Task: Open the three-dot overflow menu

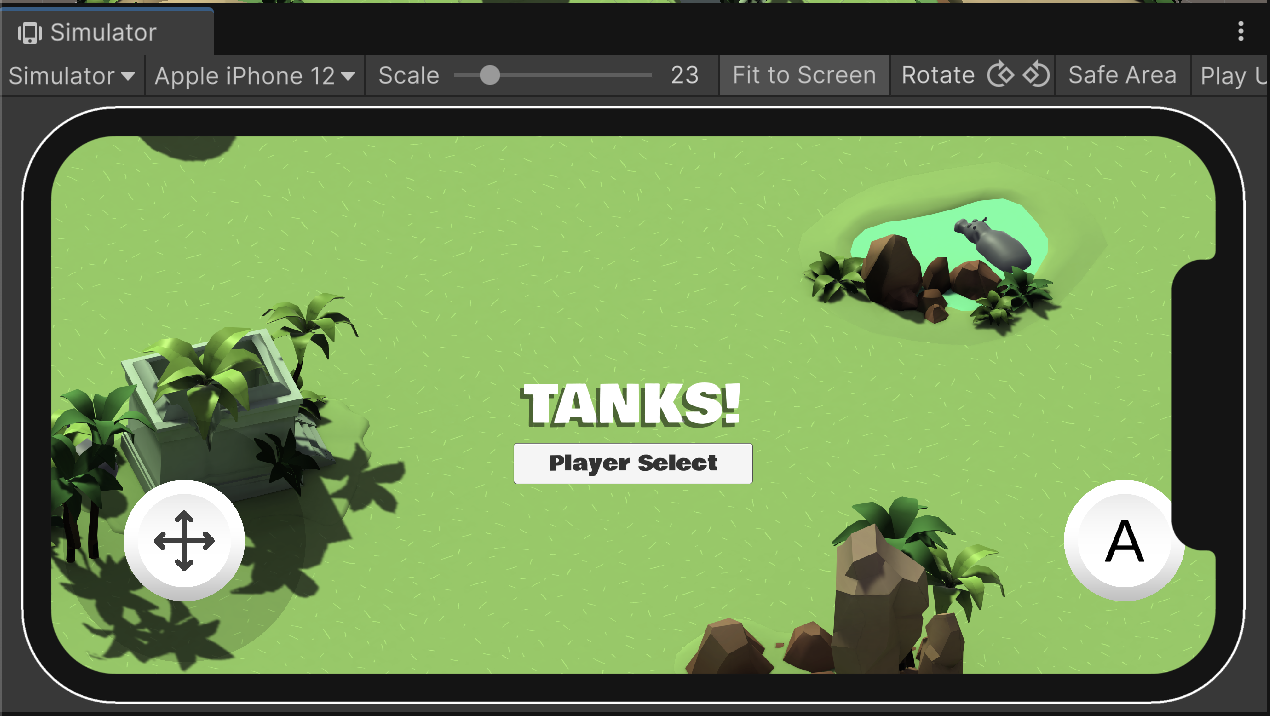Action: (1241, 31)
